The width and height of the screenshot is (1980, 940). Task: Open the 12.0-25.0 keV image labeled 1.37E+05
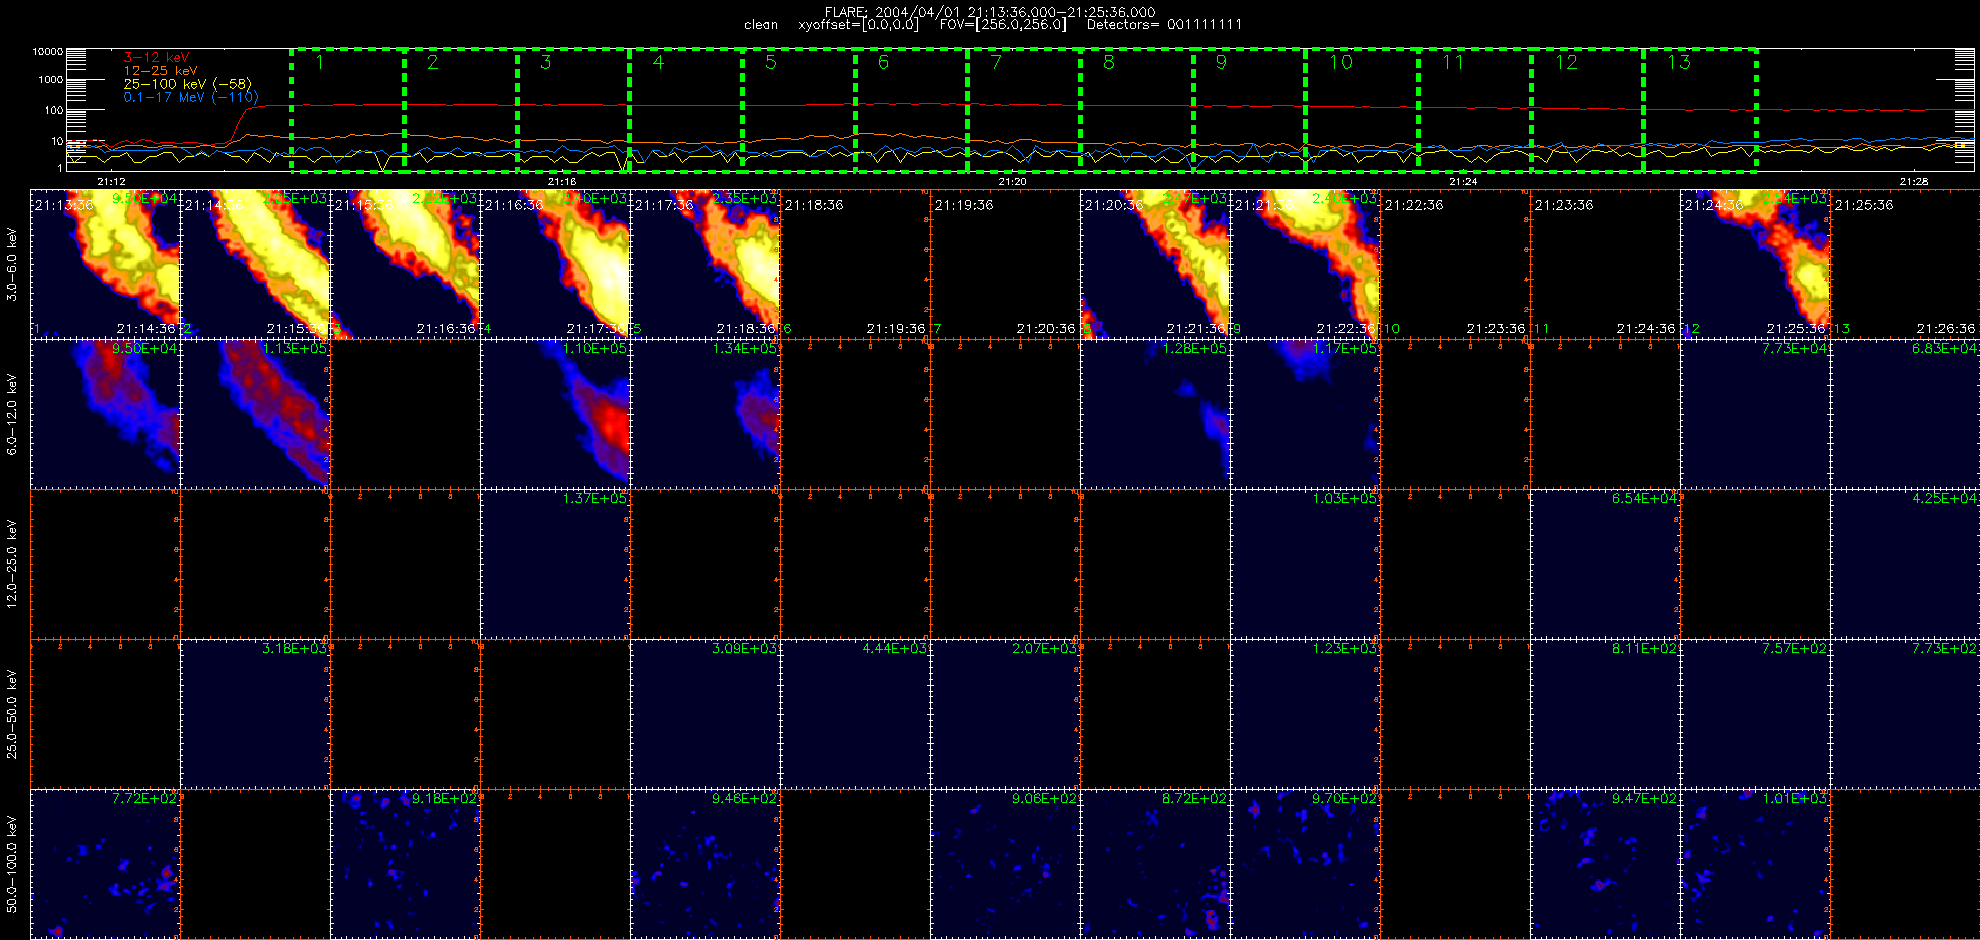556,564
